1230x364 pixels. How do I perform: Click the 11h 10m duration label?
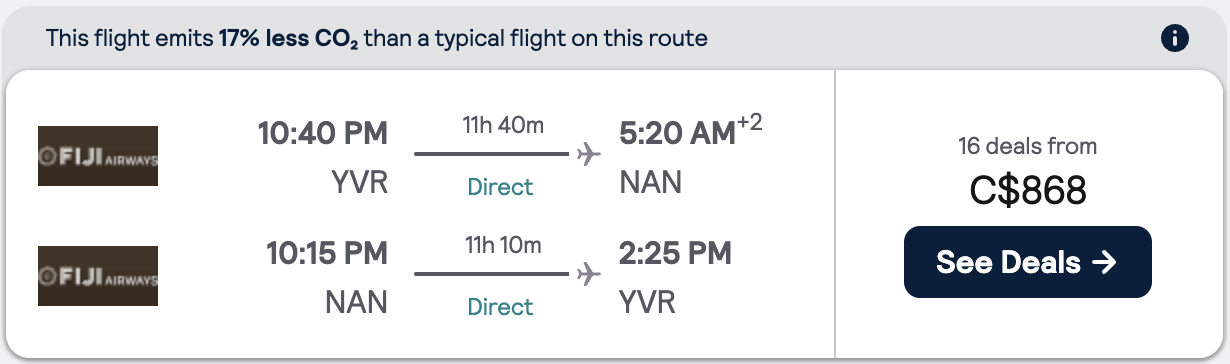tap(502, 245)
